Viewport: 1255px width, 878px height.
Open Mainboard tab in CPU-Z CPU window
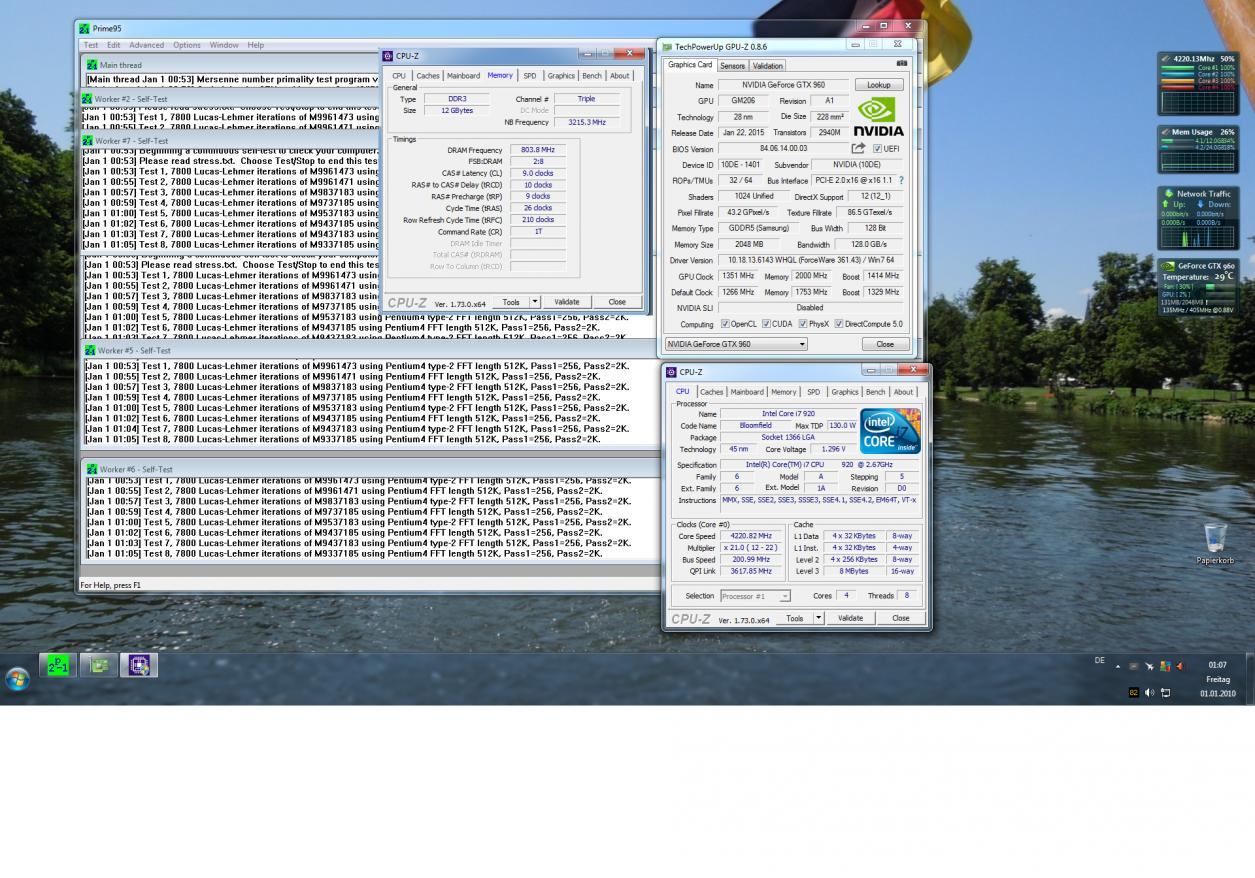coord(747,392)
